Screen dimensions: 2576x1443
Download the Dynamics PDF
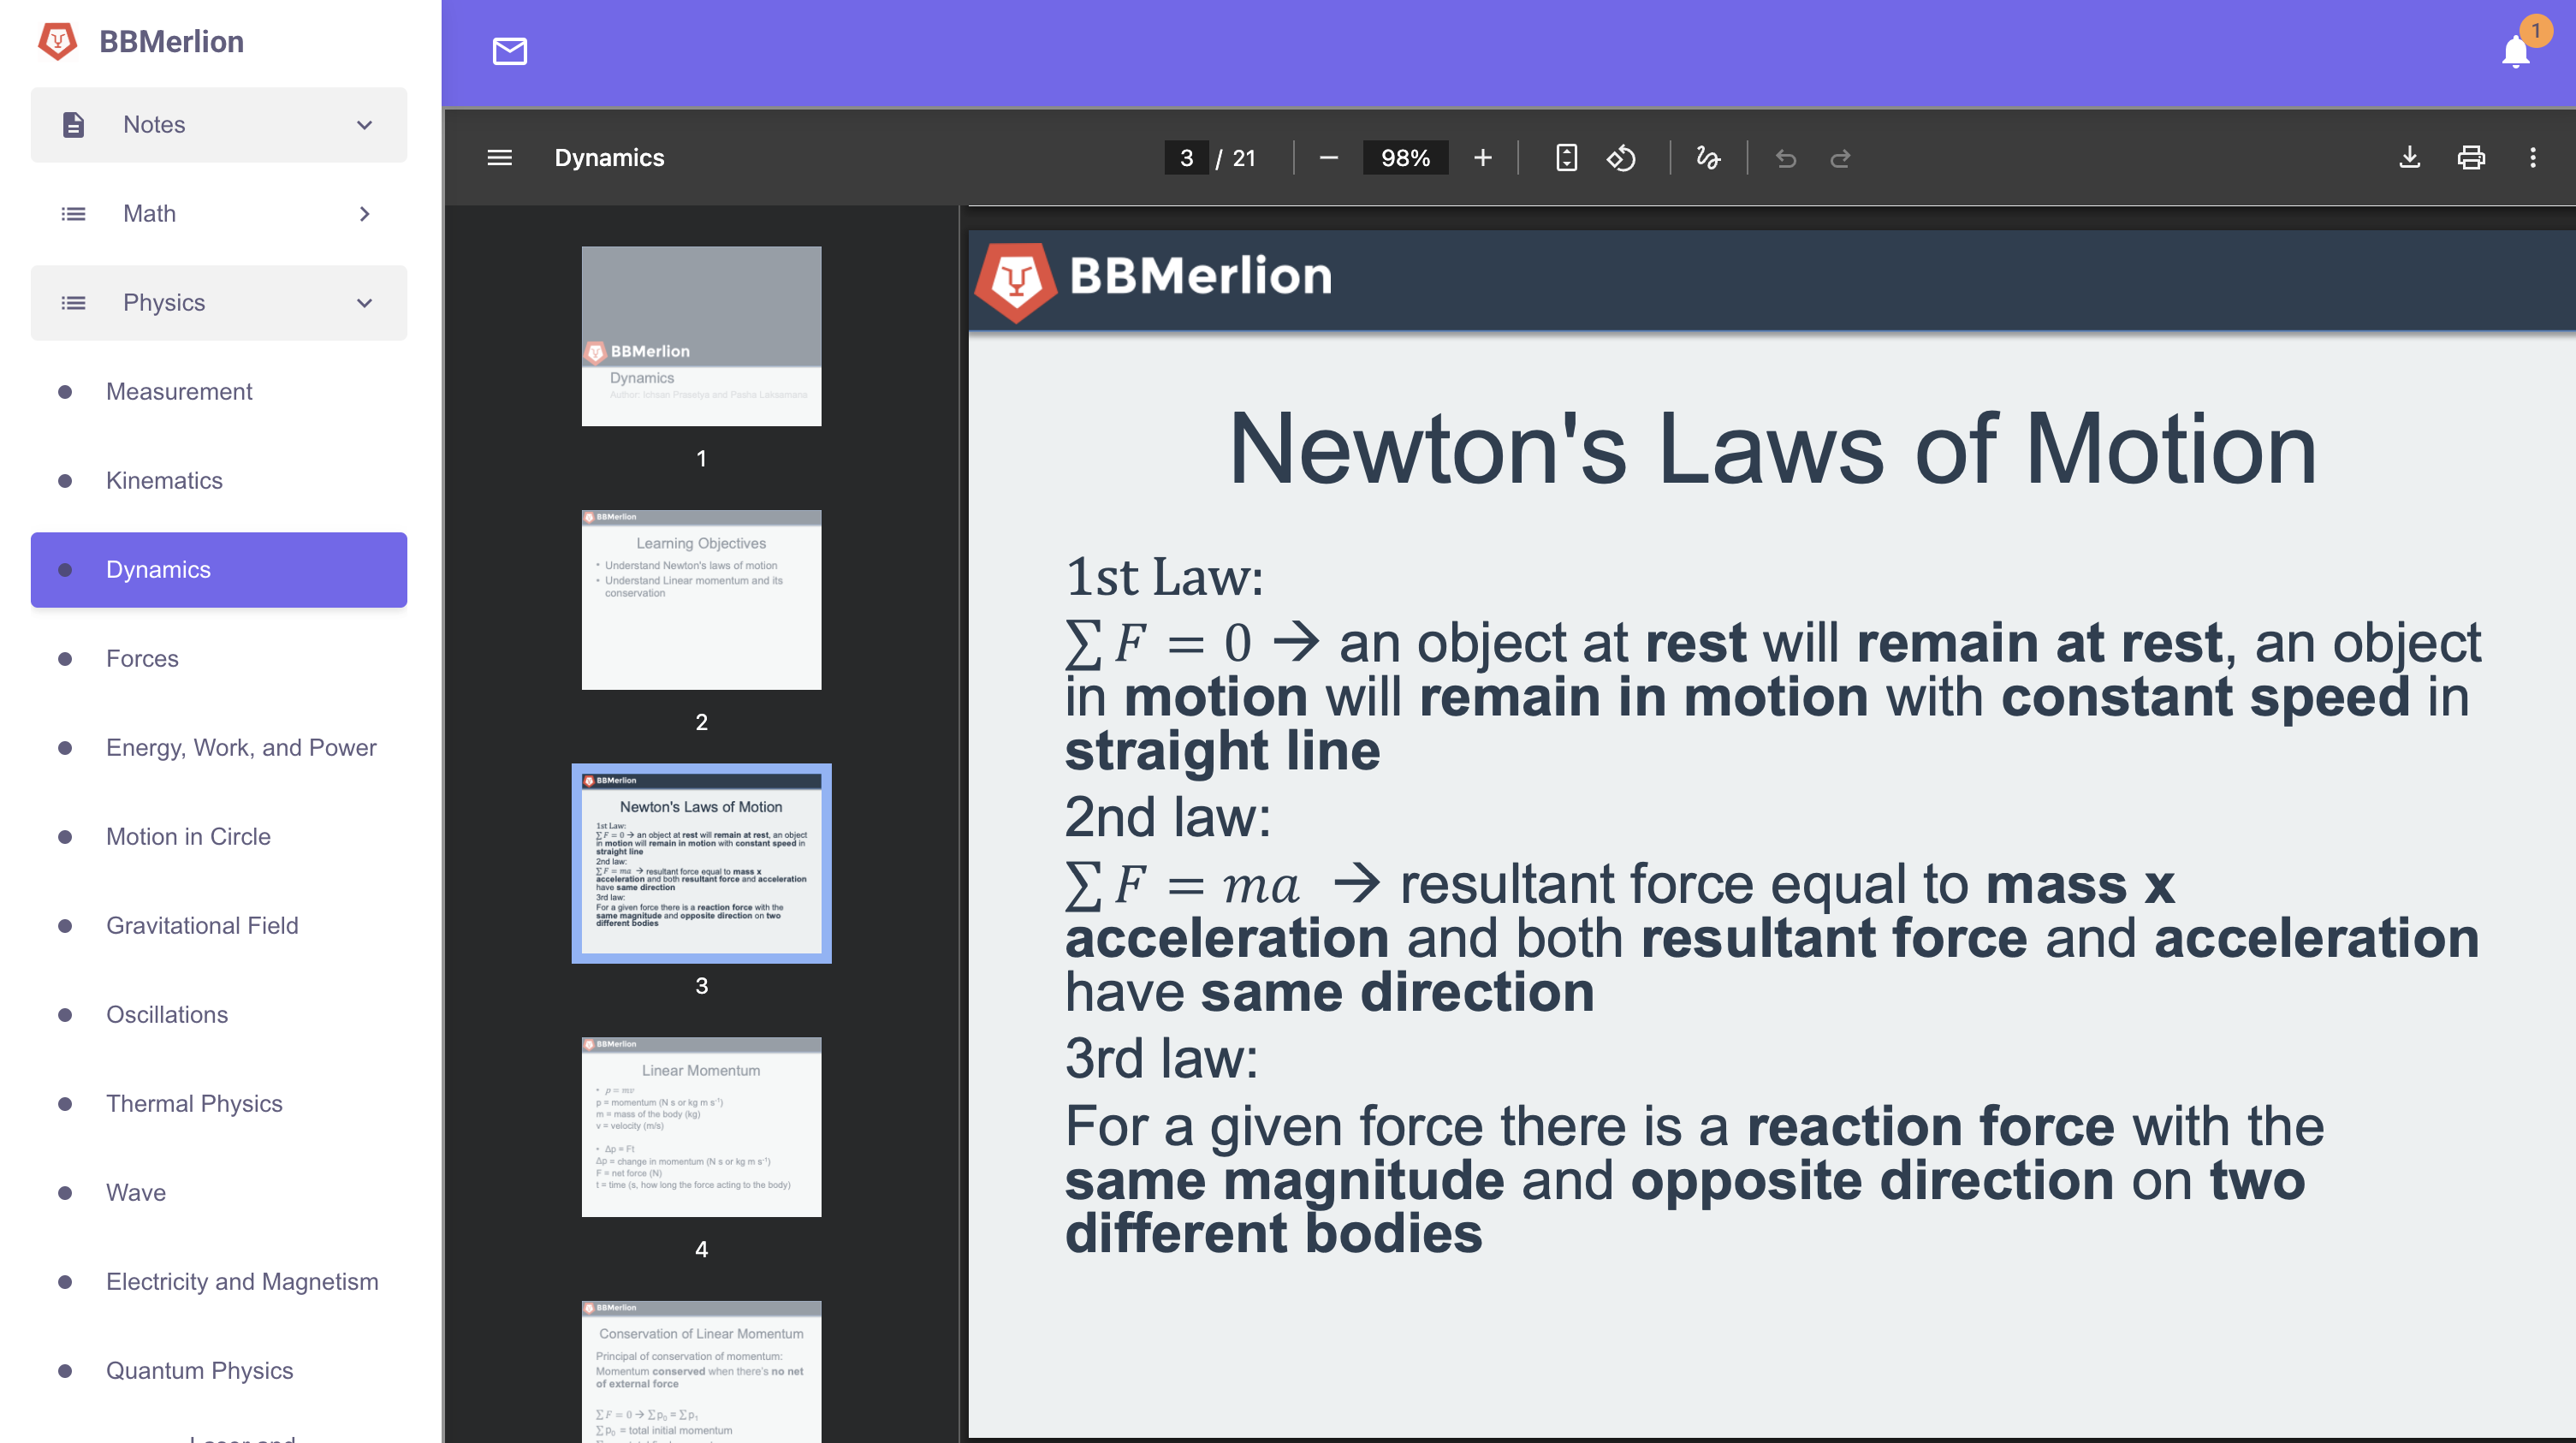(x=2409, y=158)
